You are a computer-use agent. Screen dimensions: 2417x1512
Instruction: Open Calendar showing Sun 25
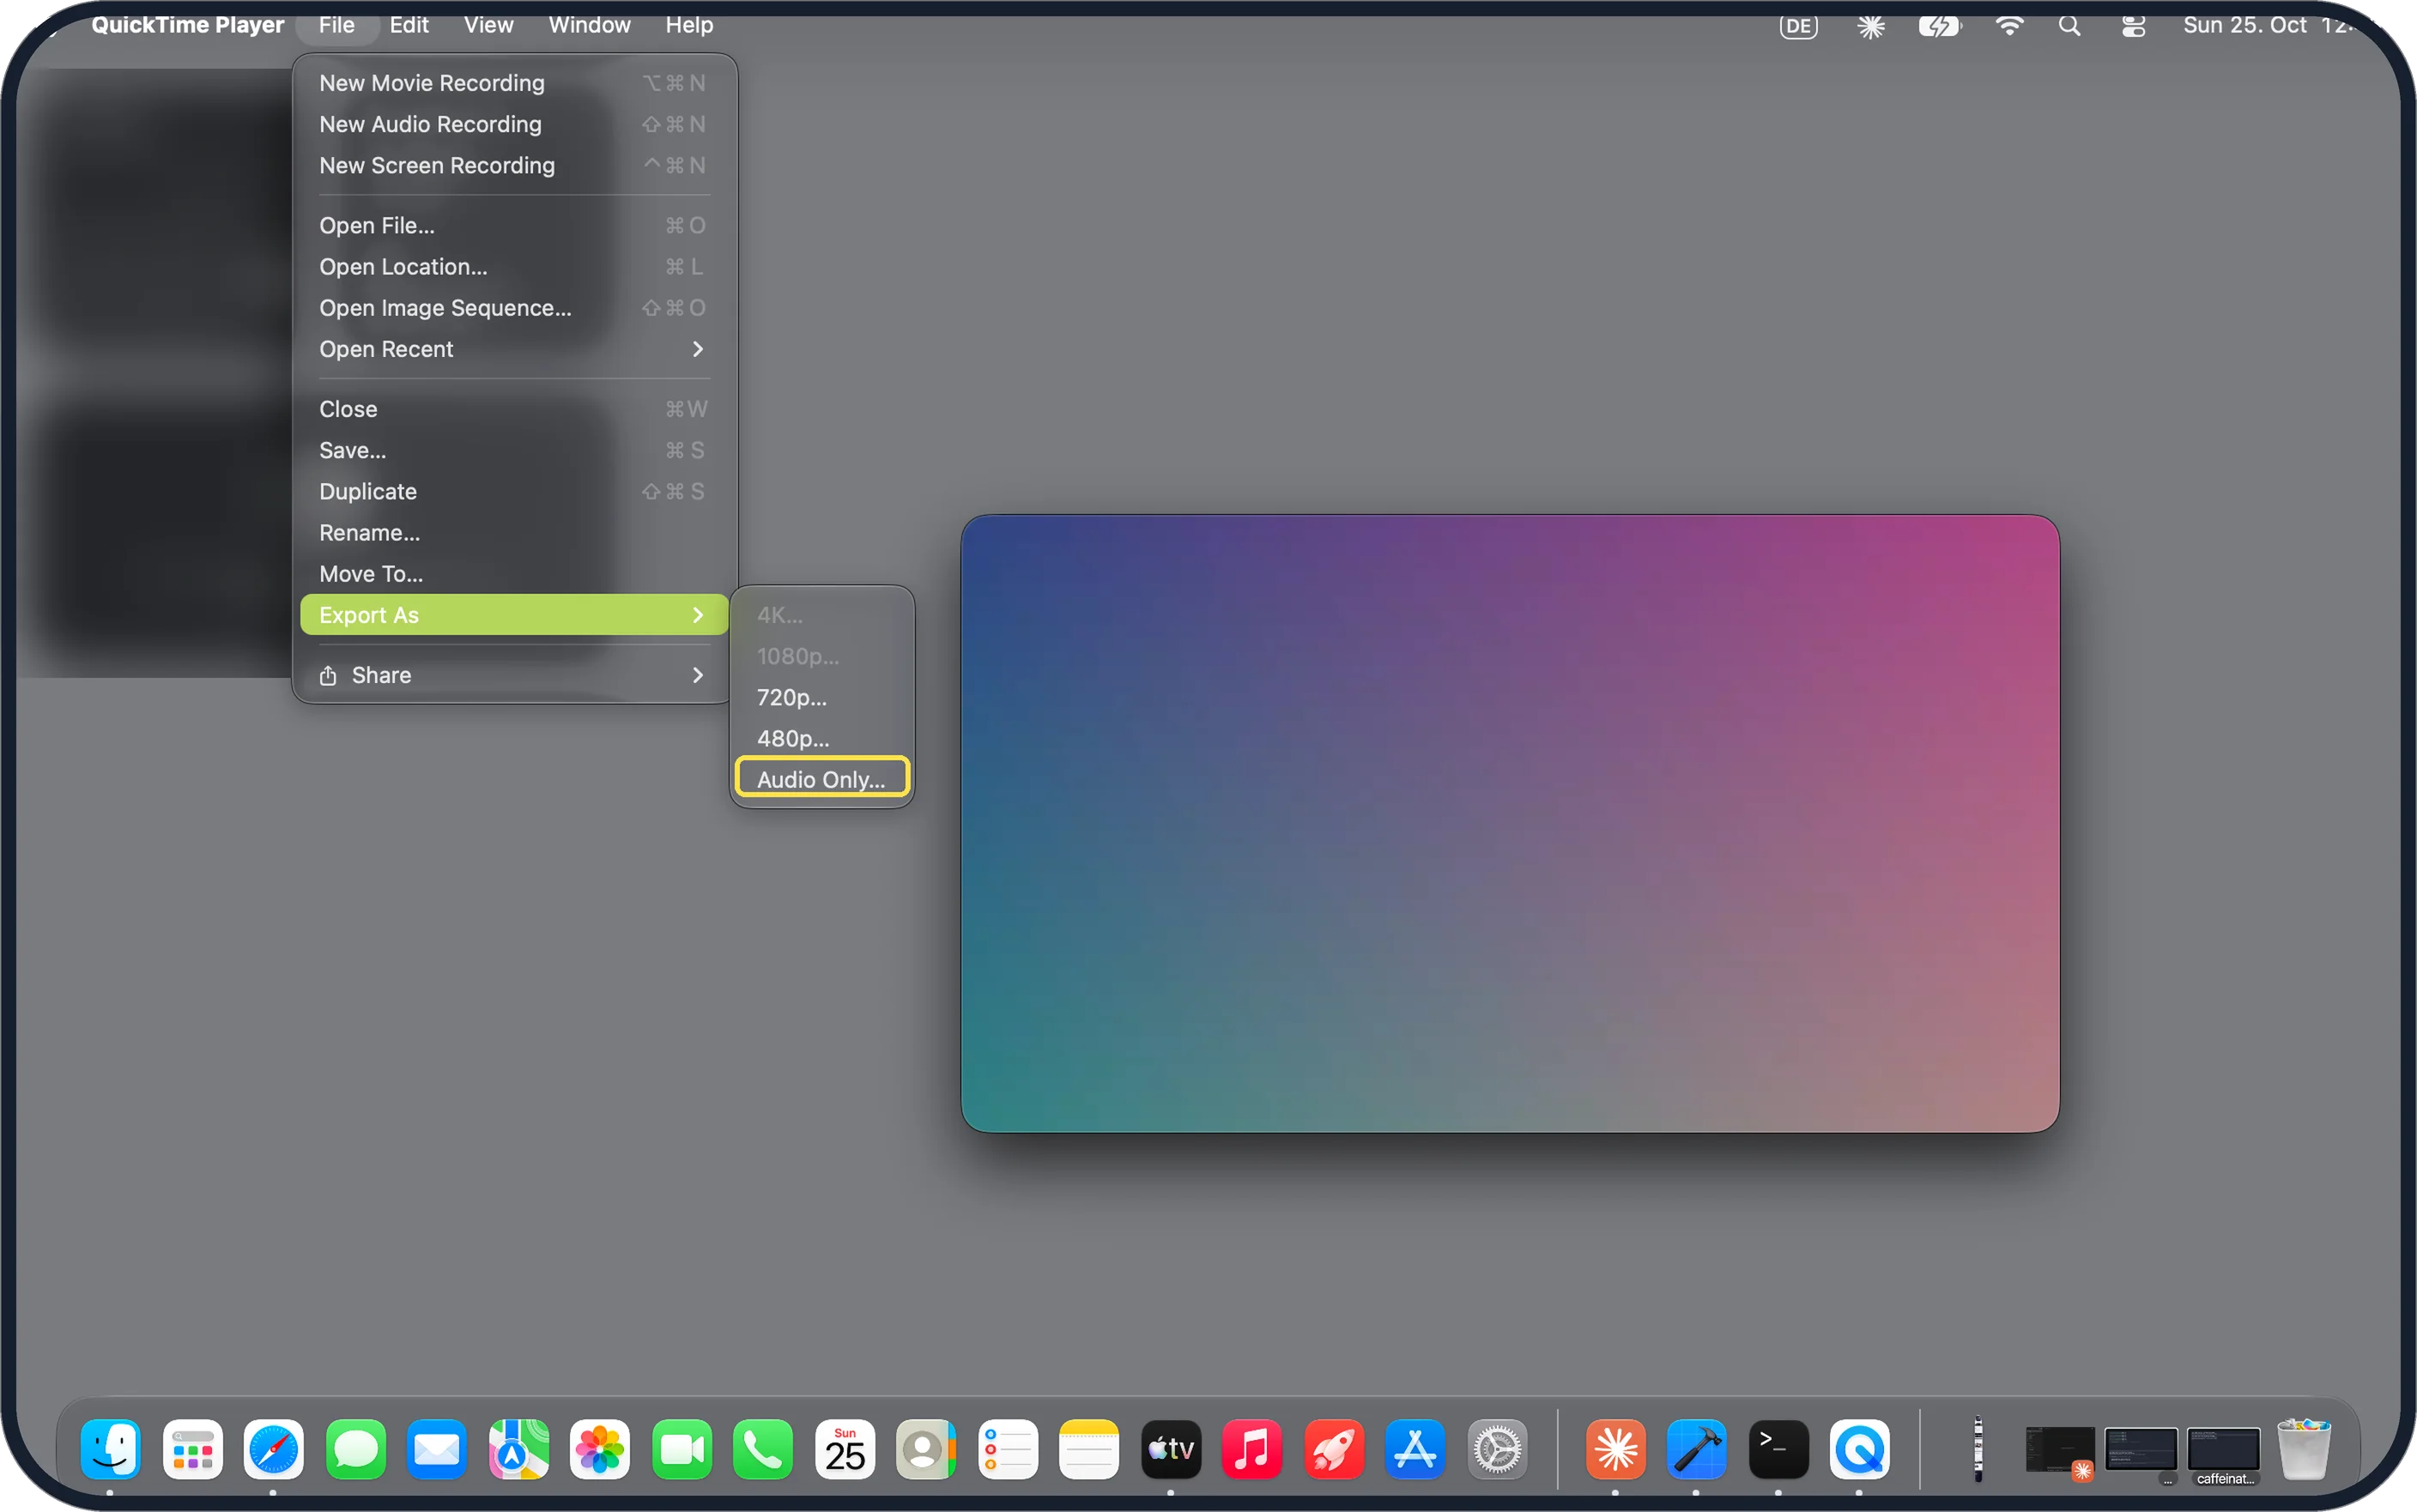844,1448
